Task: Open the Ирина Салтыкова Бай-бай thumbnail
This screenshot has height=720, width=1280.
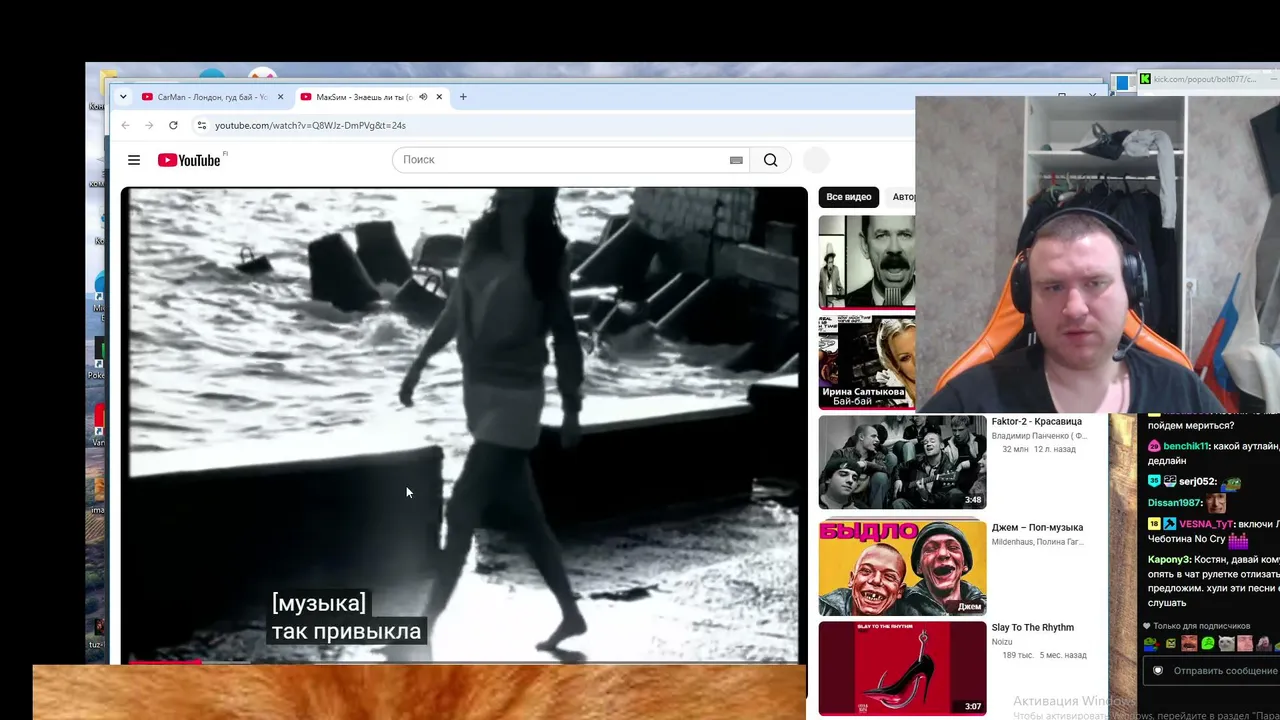Action: [867, 362]
